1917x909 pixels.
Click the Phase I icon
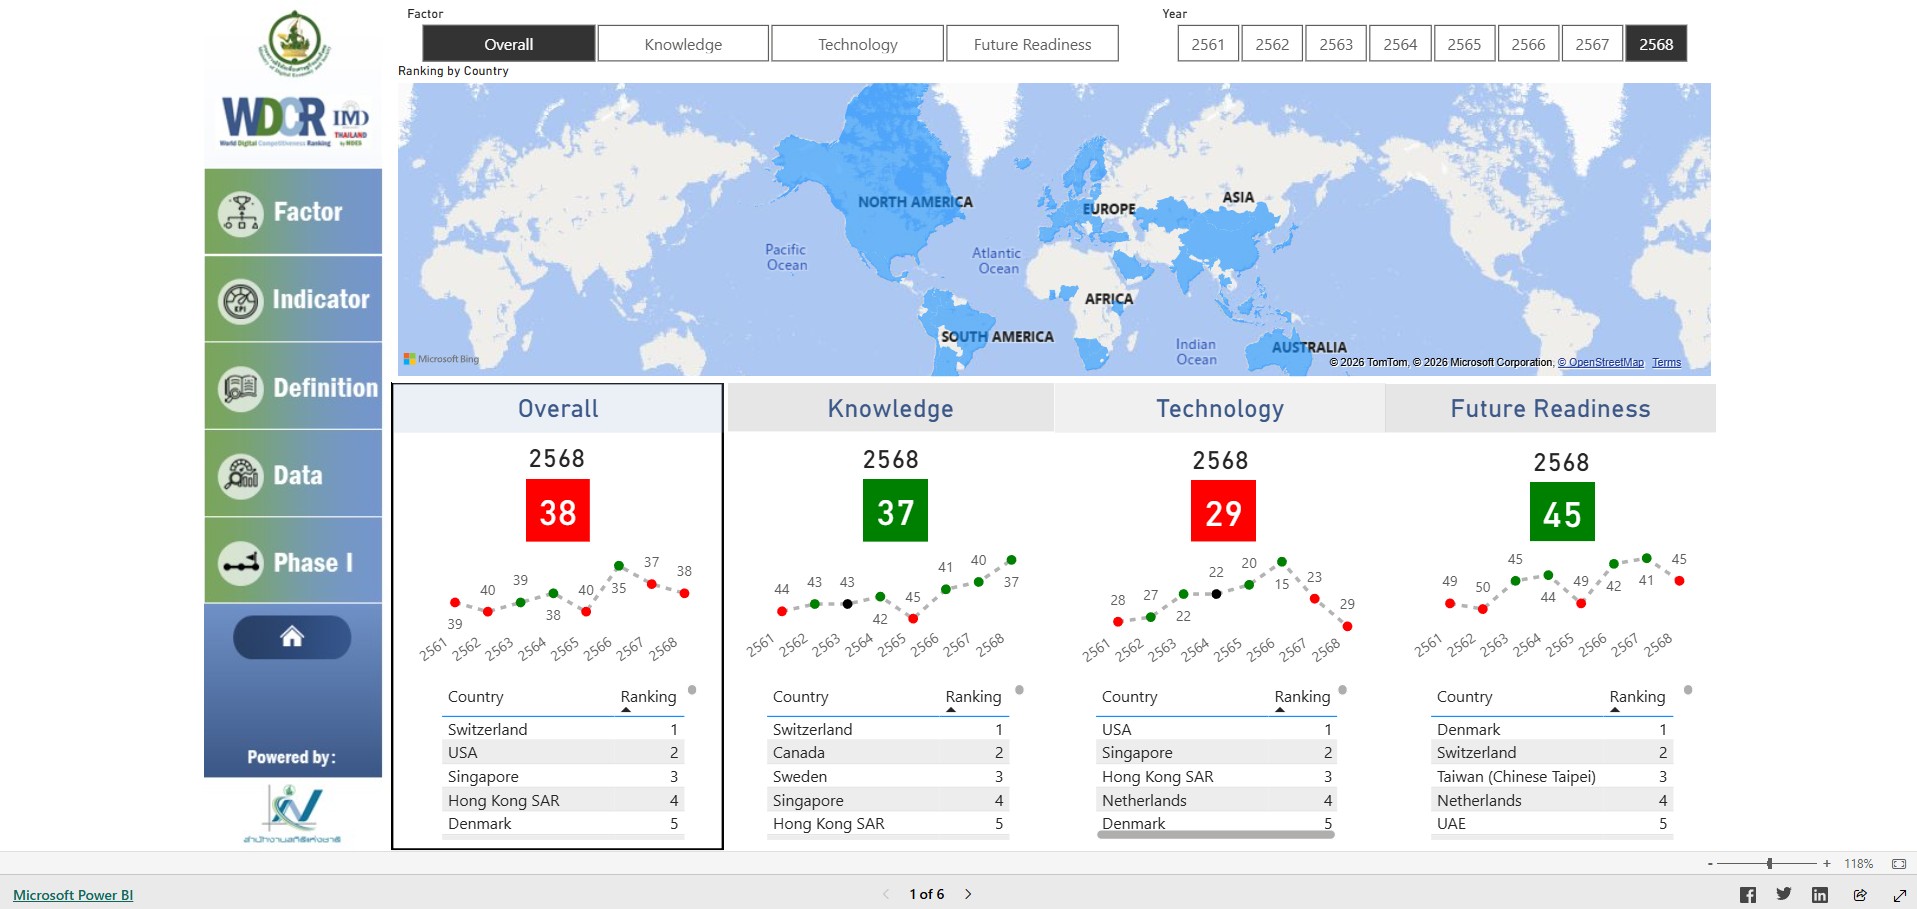(241, 563)
